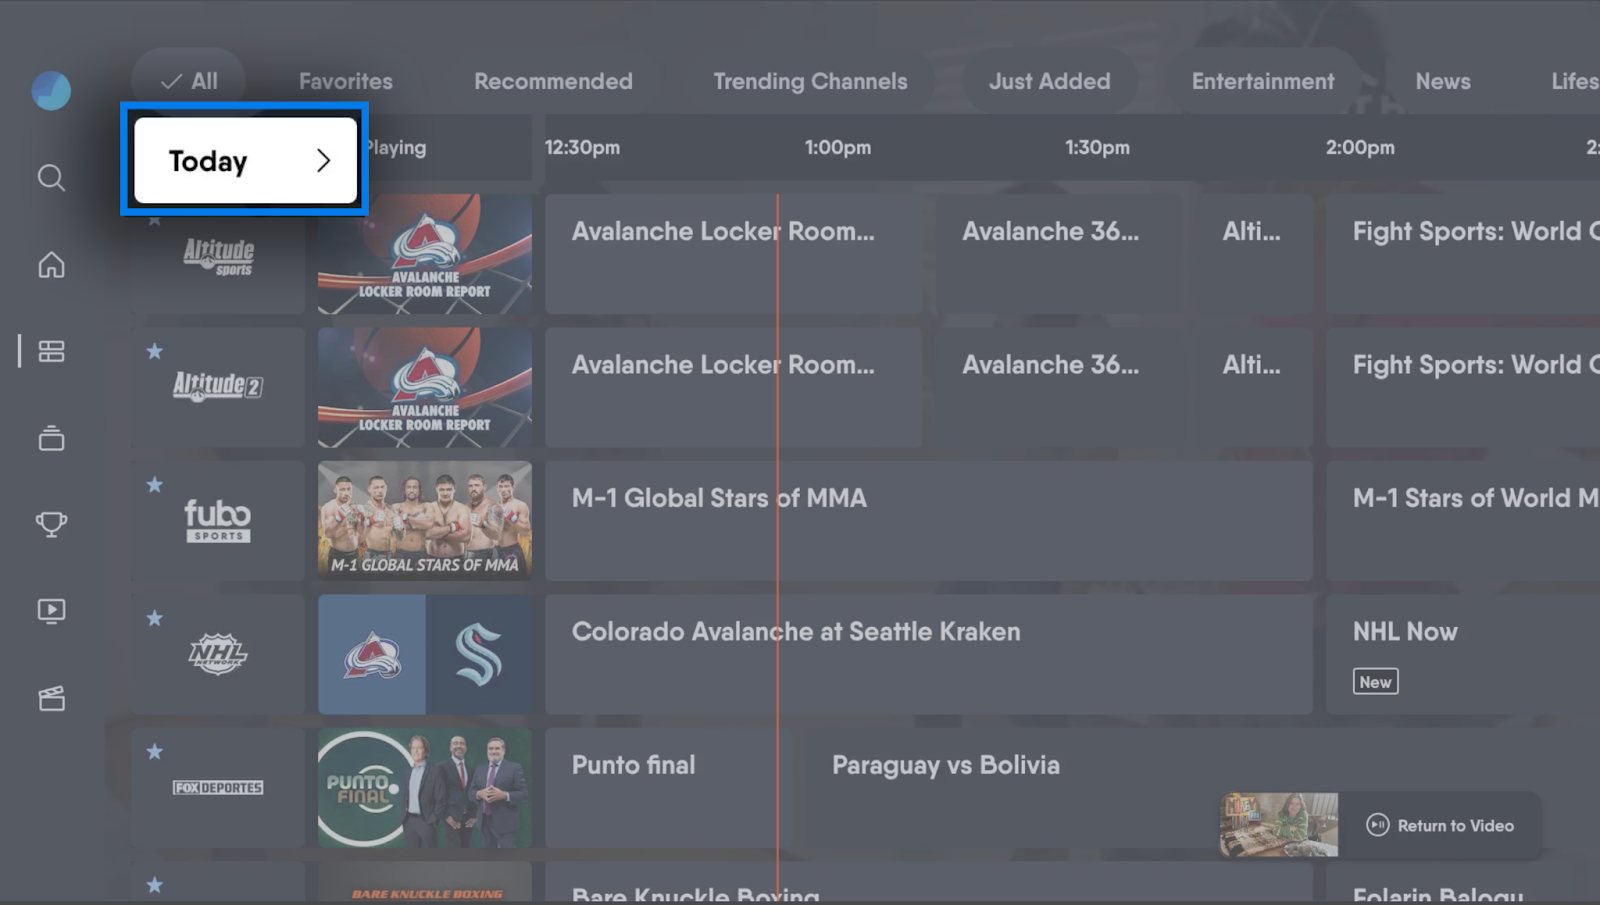Screen dimensions: 1600x905
Task: Select the All filter tab
Action: tap(189, 81)
